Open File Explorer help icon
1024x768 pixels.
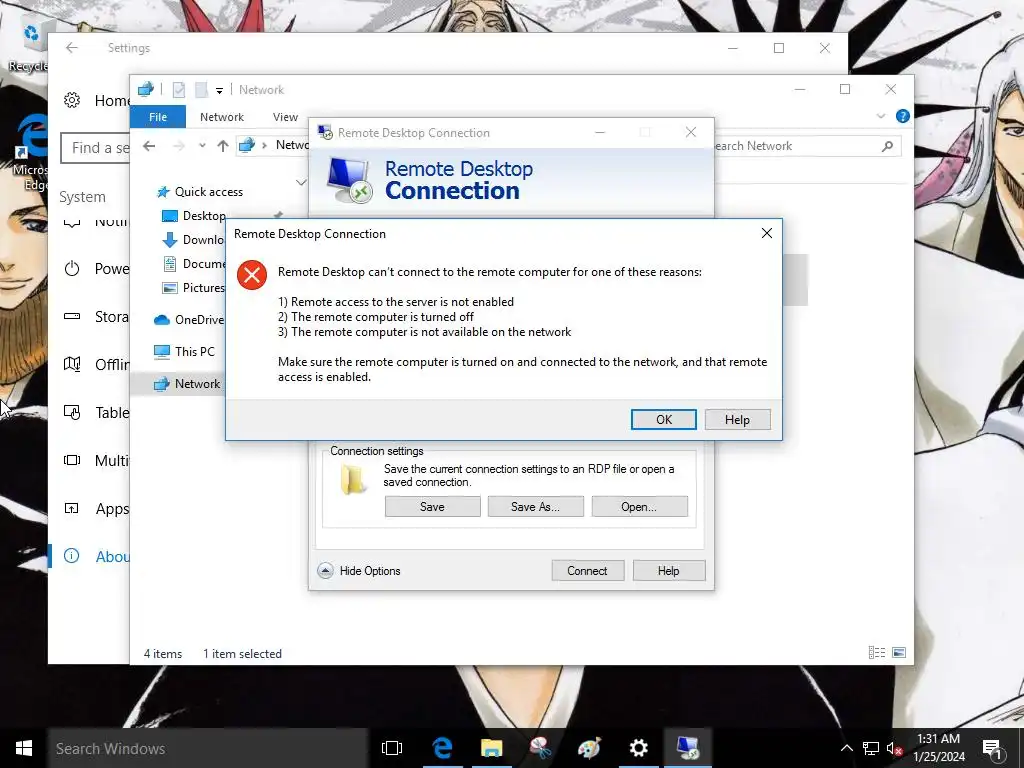pos(903,116)
